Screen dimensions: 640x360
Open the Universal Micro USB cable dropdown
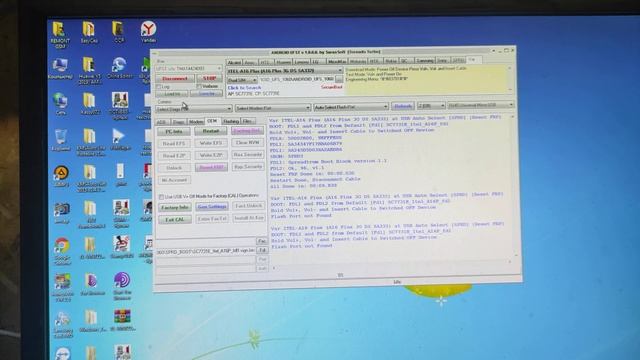pyautogui.click(x=480, y=105)
